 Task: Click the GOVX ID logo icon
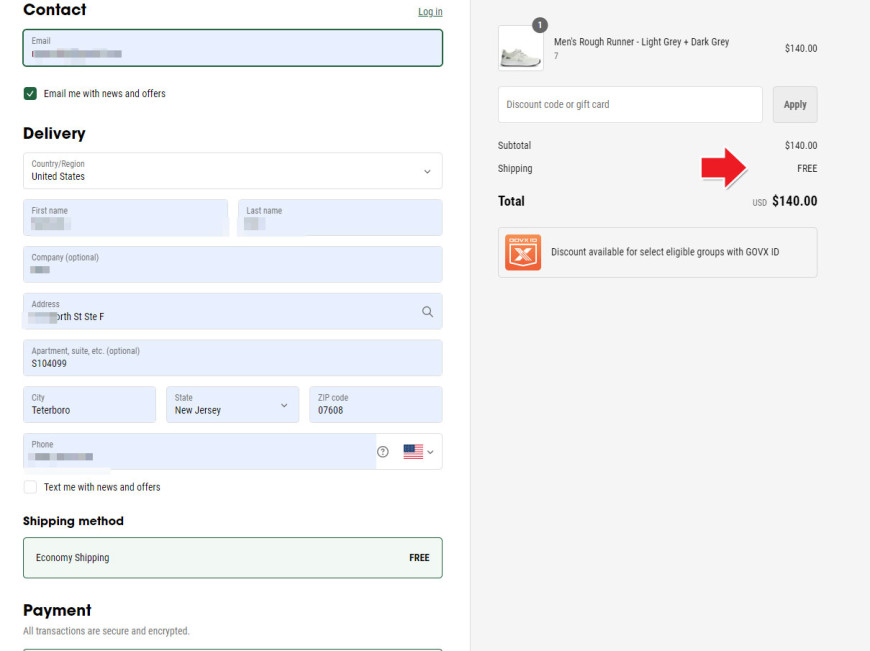(523, 252)
